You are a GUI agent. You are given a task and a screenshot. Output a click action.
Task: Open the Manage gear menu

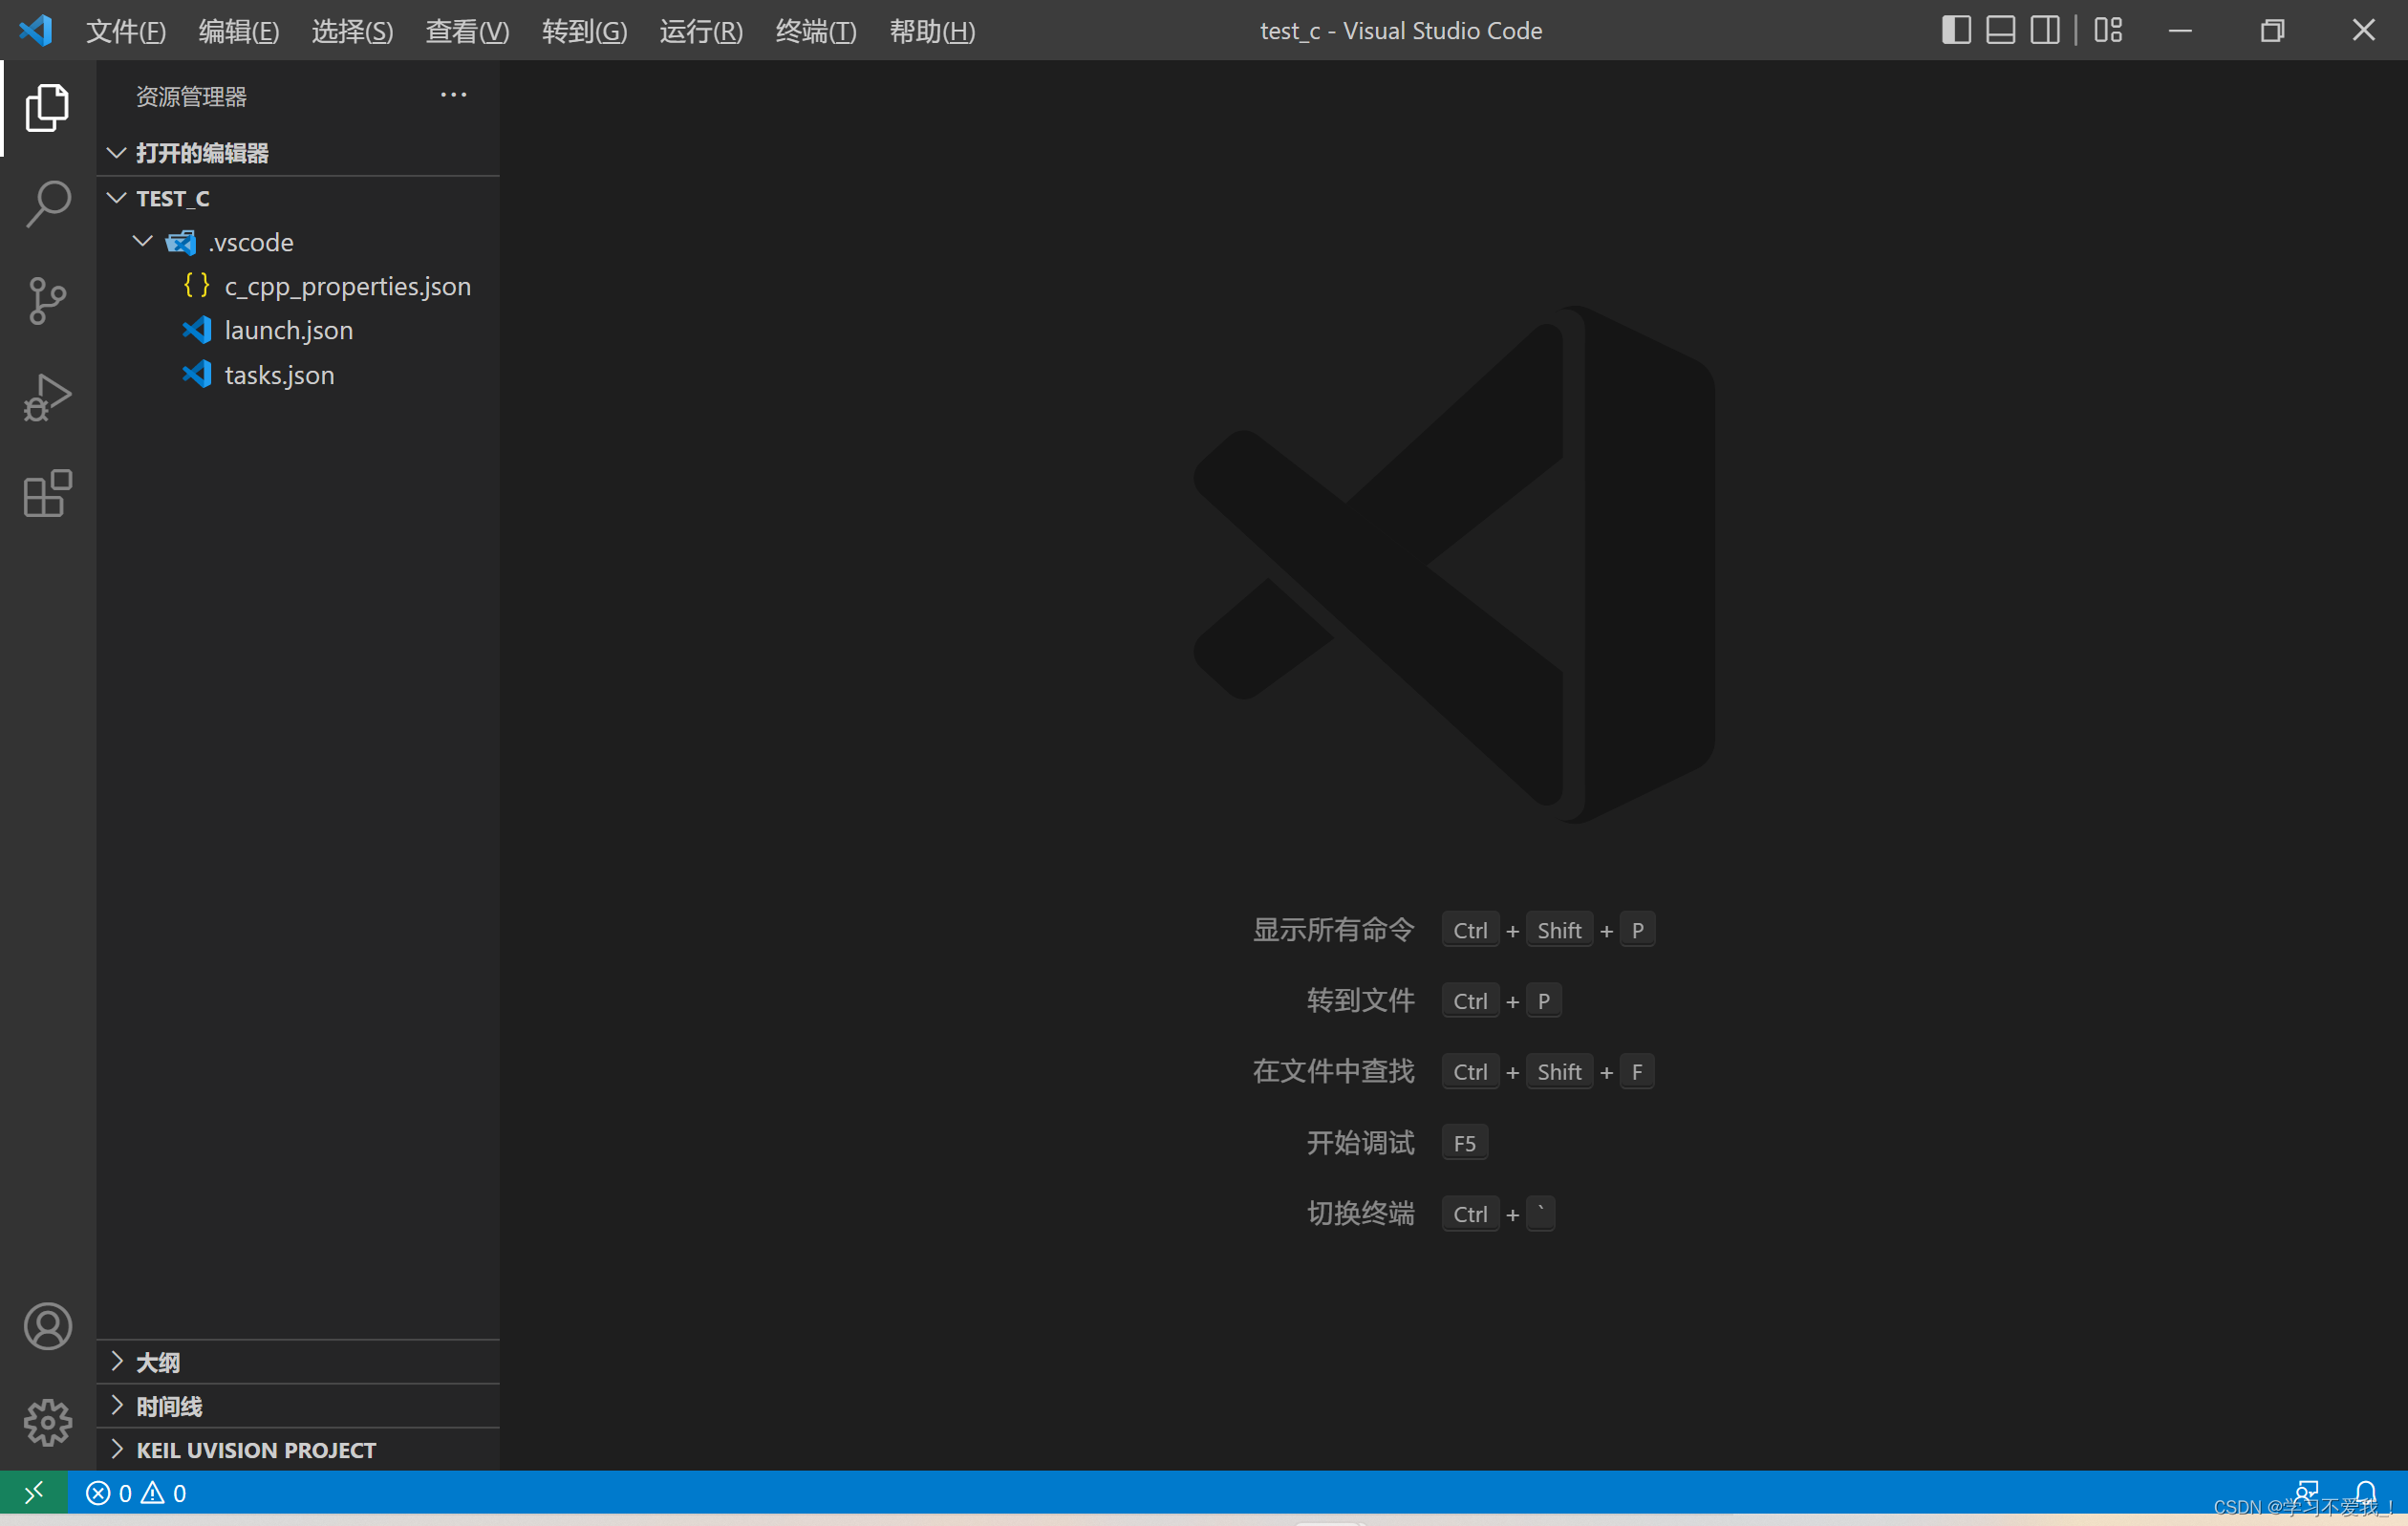47,1422
